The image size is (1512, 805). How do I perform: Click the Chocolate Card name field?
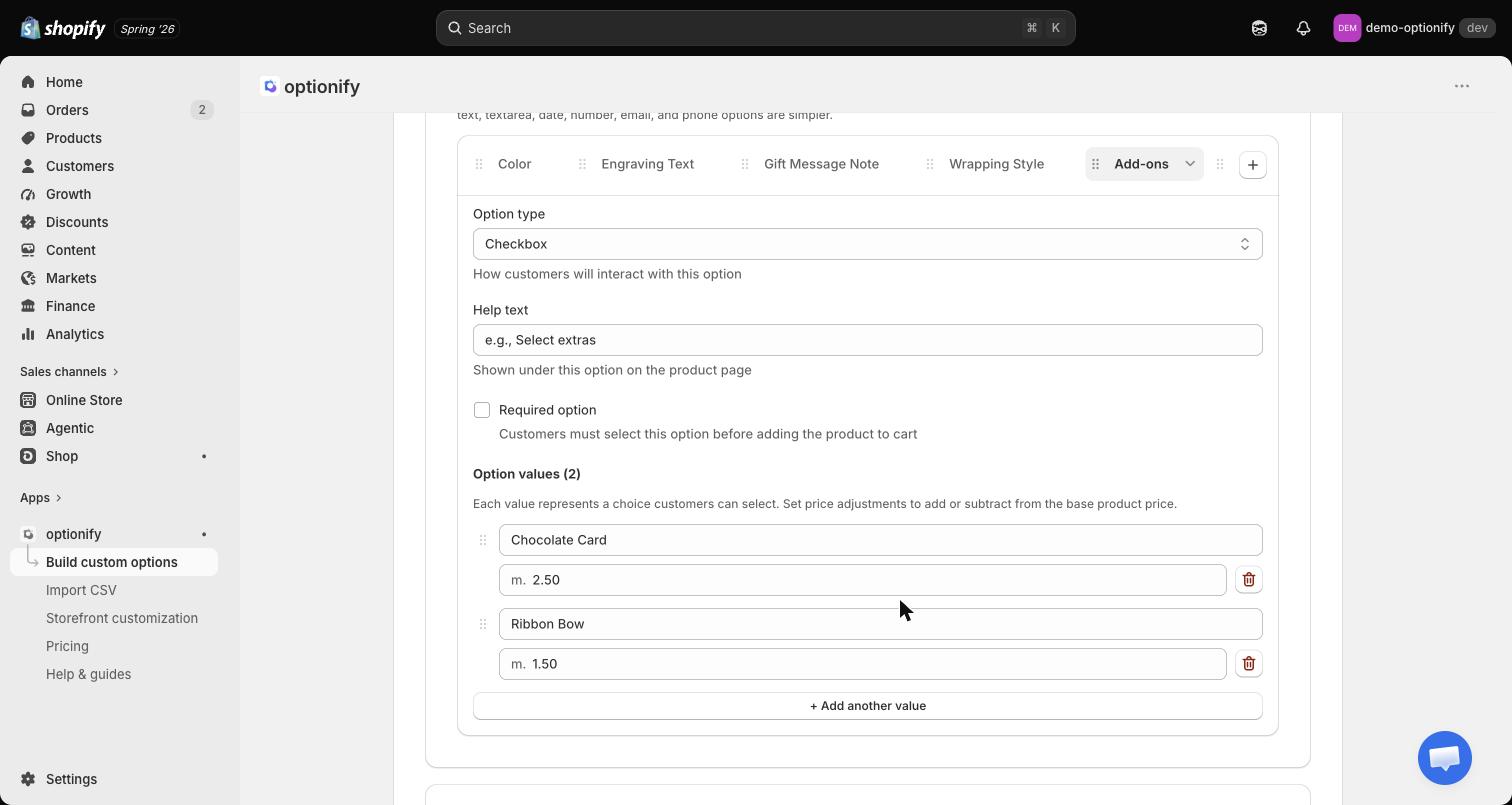click(881, 540)
